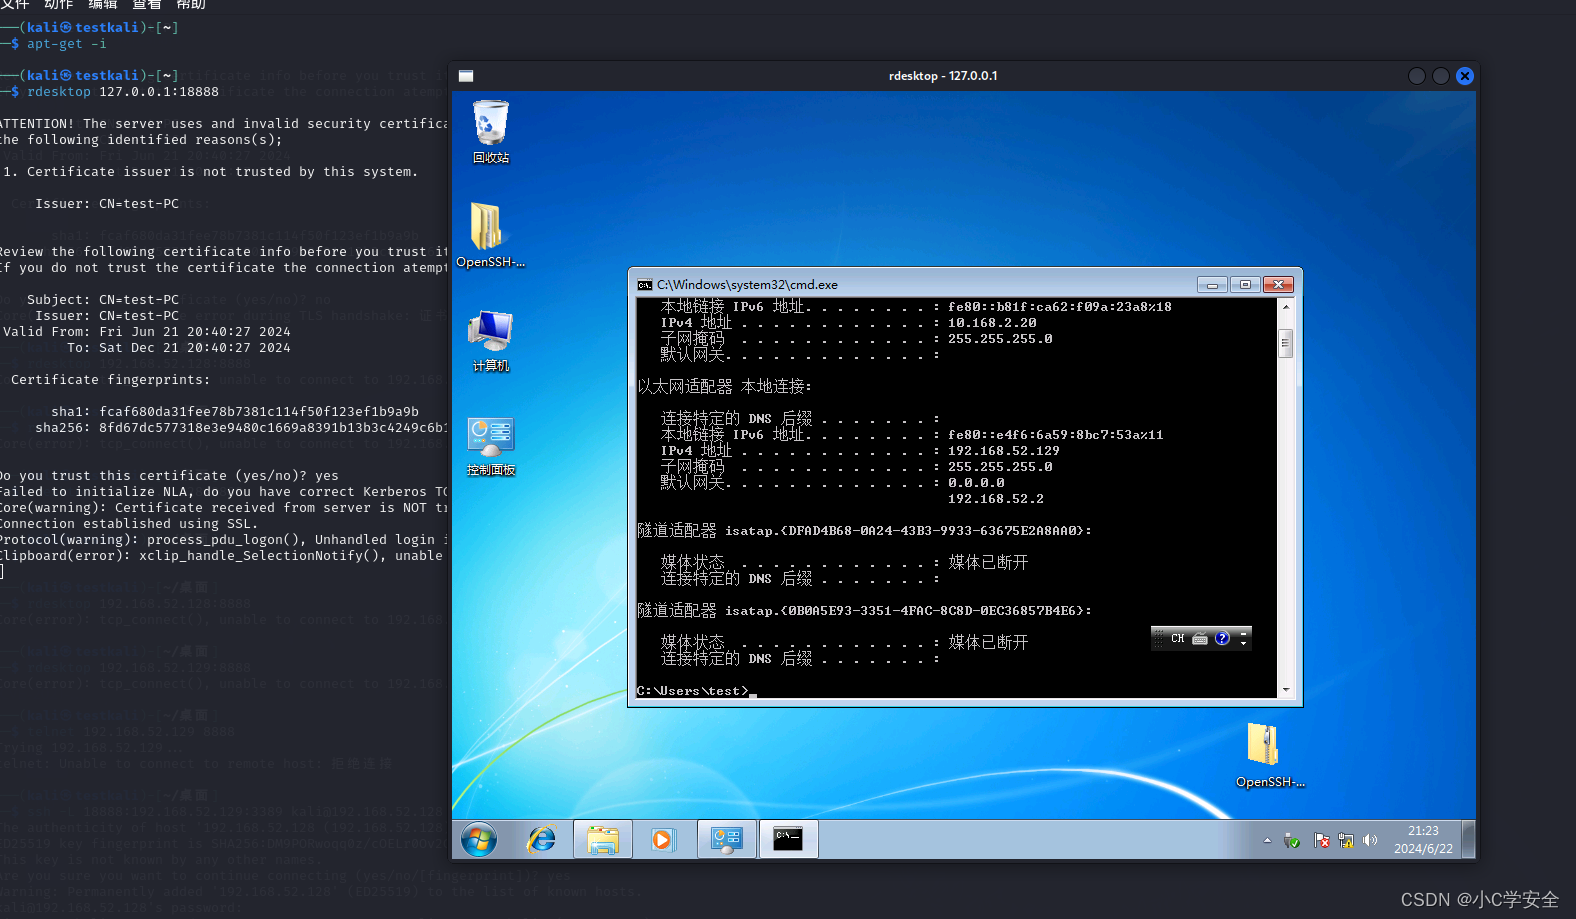1576x919 pixels.
Task: Open the Windows Start menu orb
Action: [x=479, y=840]
